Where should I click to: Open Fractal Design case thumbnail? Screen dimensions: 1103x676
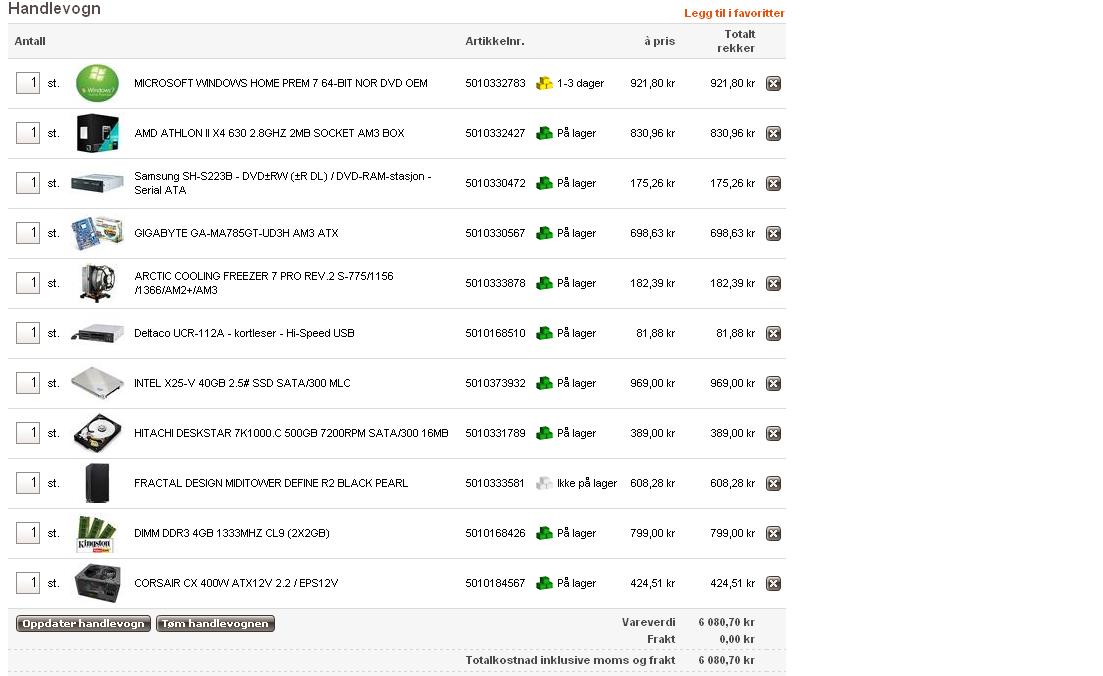pos(97,483)
